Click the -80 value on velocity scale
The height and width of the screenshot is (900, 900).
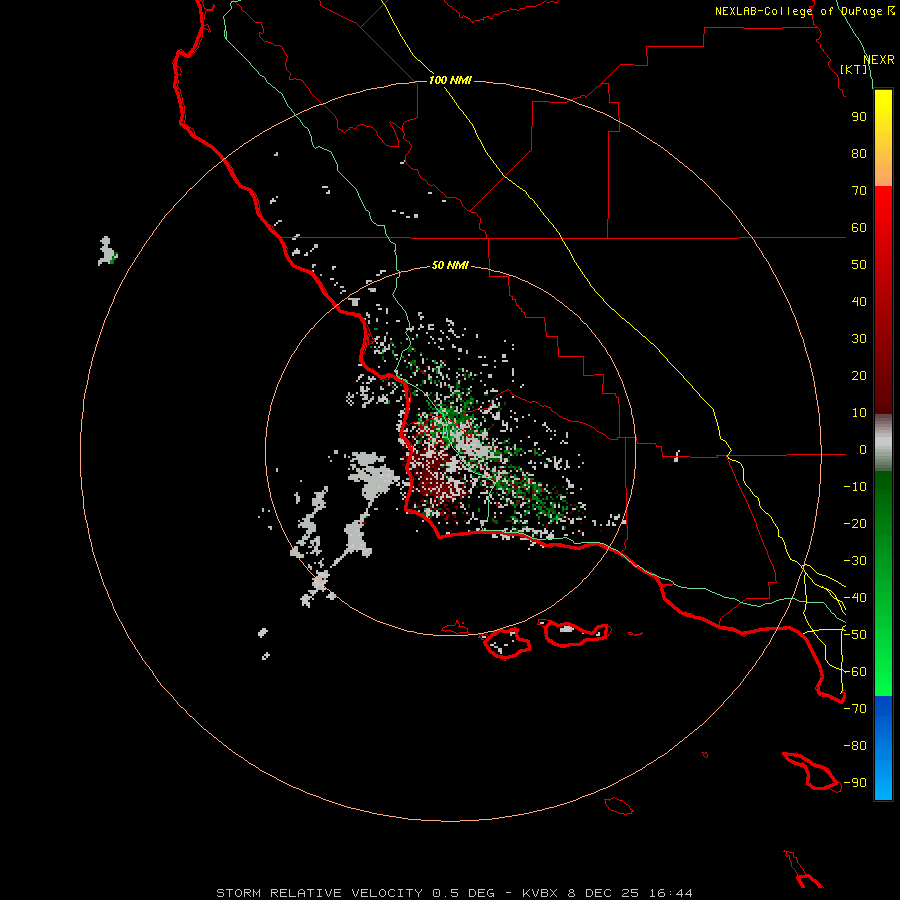pos(855,746)
